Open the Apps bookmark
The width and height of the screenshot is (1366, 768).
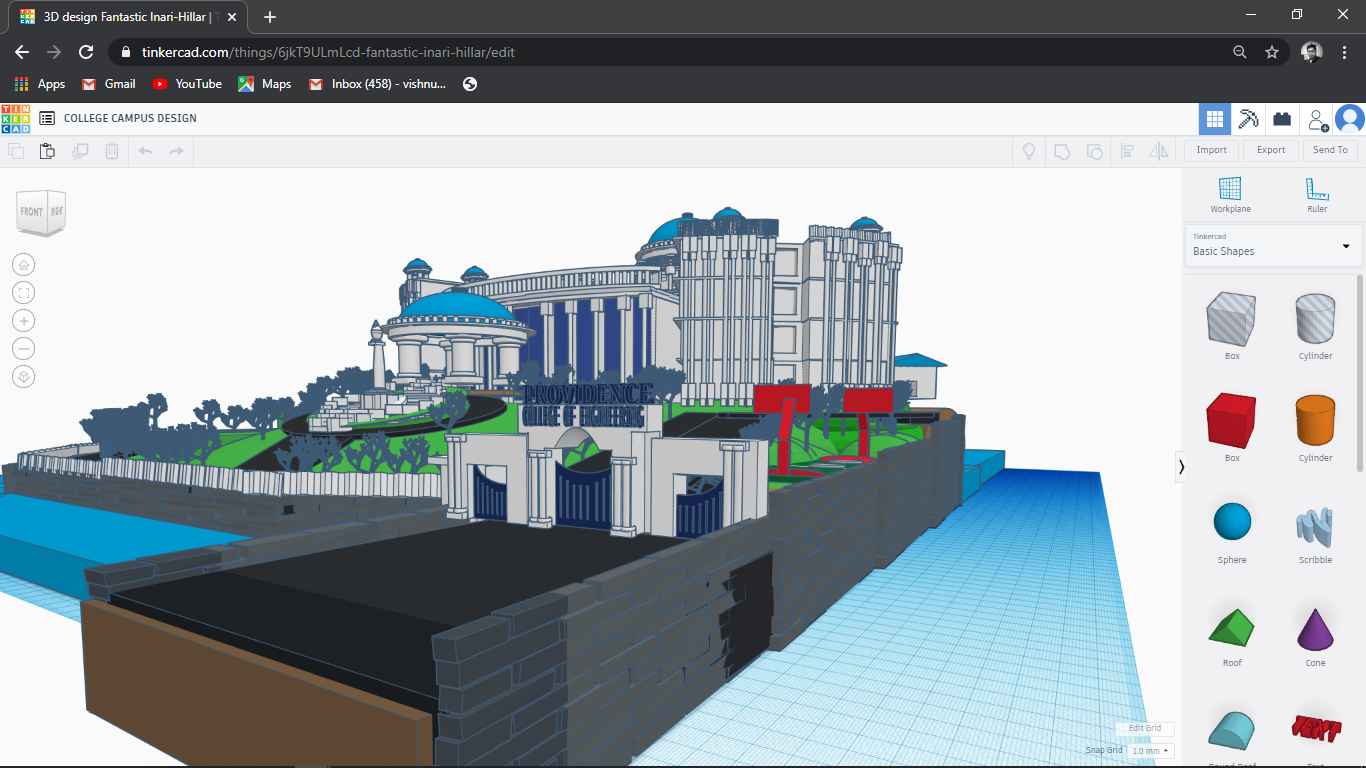(40, 84)
